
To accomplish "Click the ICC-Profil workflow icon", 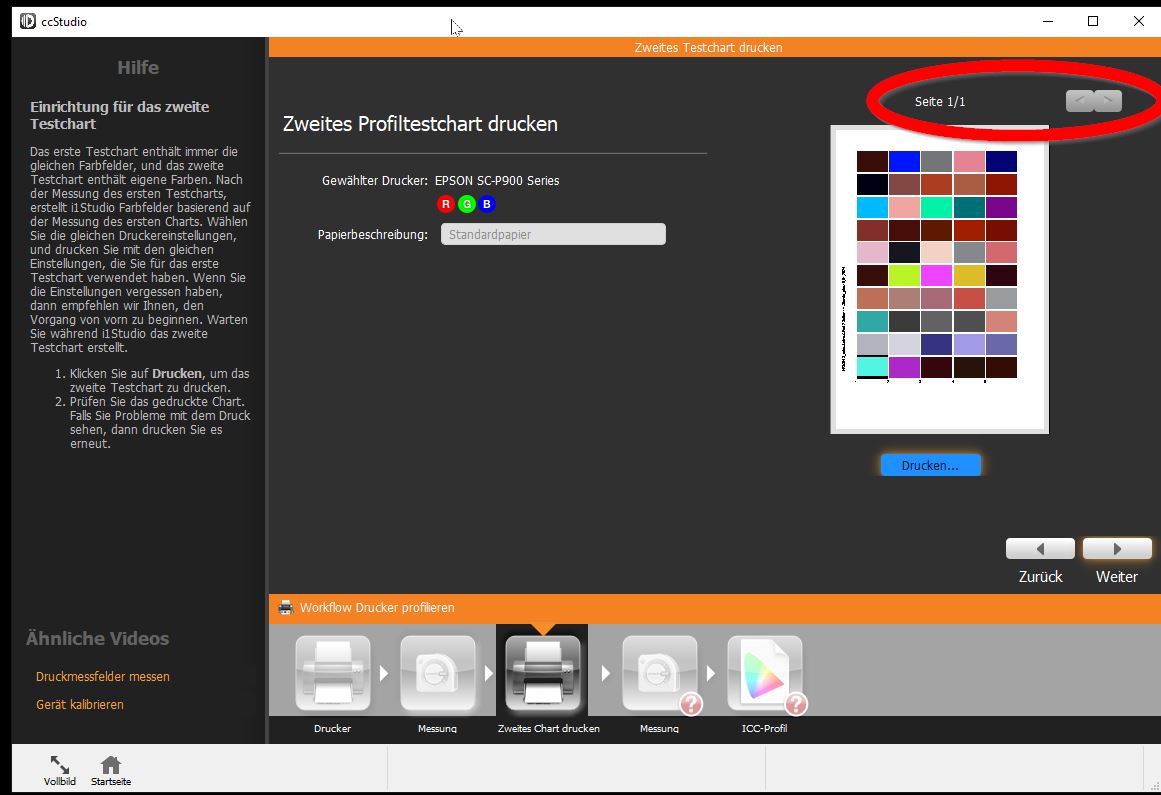I will click(764, 673).
